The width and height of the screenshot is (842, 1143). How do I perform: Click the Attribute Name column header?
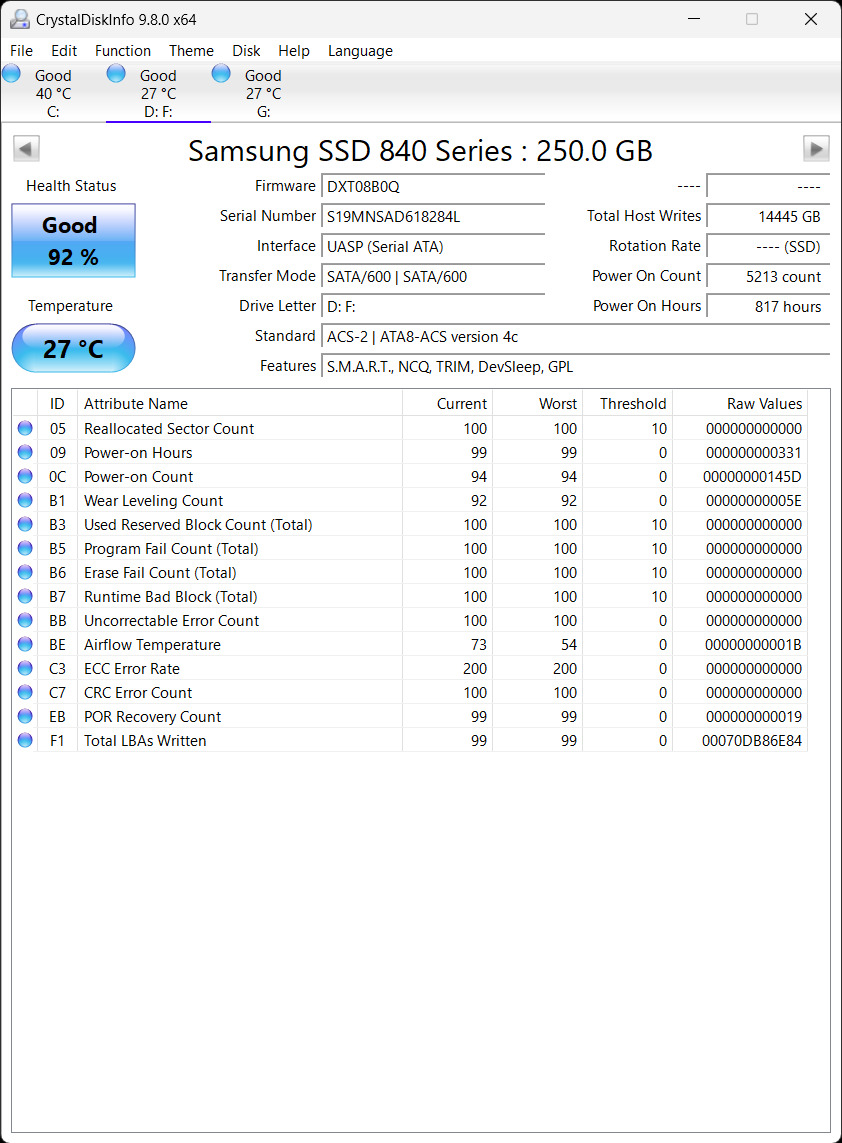(240, 403)
